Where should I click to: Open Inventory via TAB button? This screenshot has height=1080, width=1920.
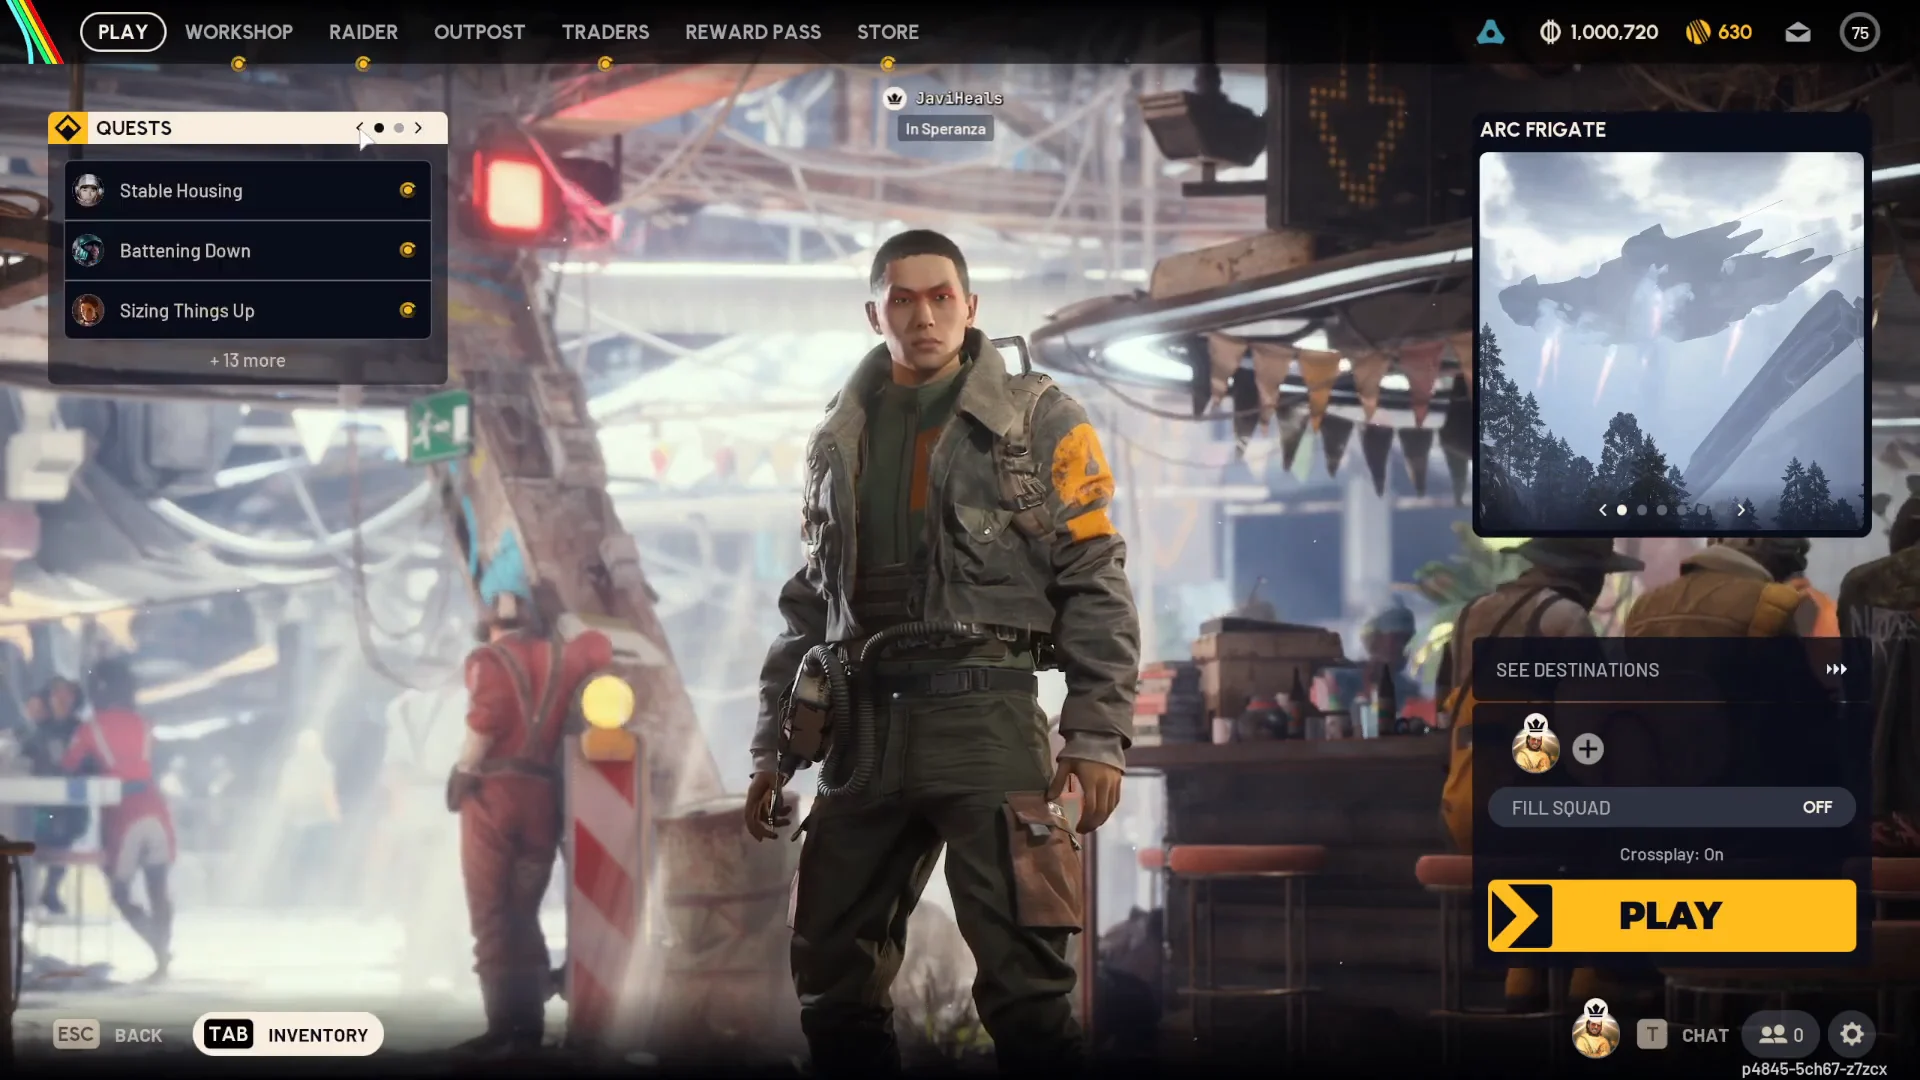[288, 1034]
